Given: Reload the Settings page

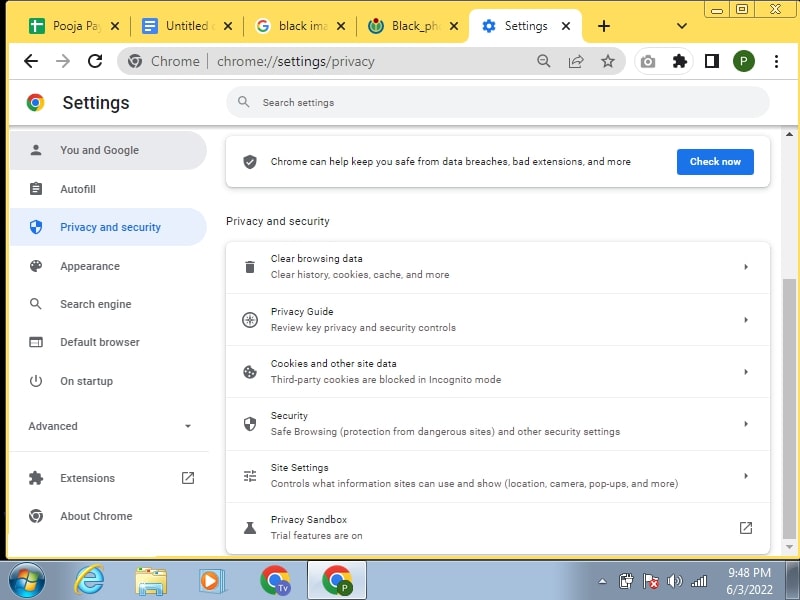Looking at the screenshot, I should pos(95,61).
